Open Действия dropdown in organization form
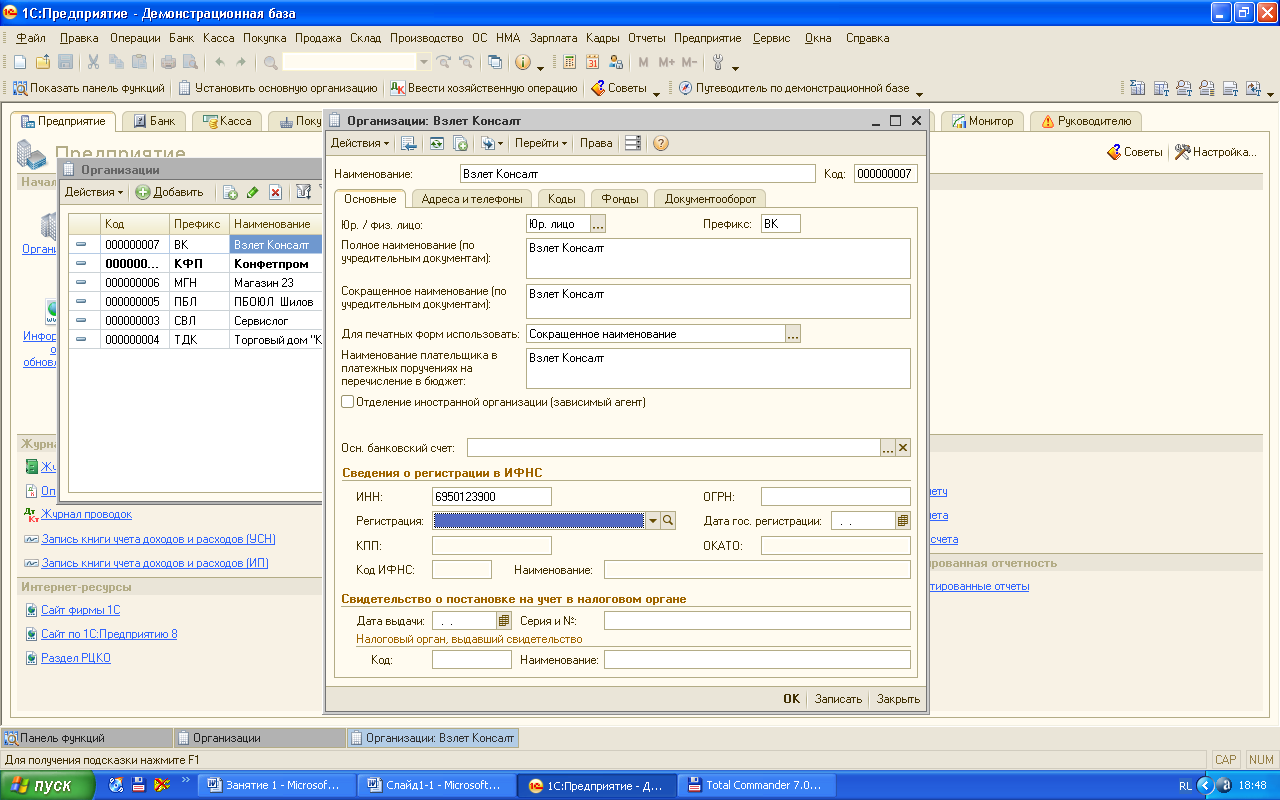 tap(360, 143)
